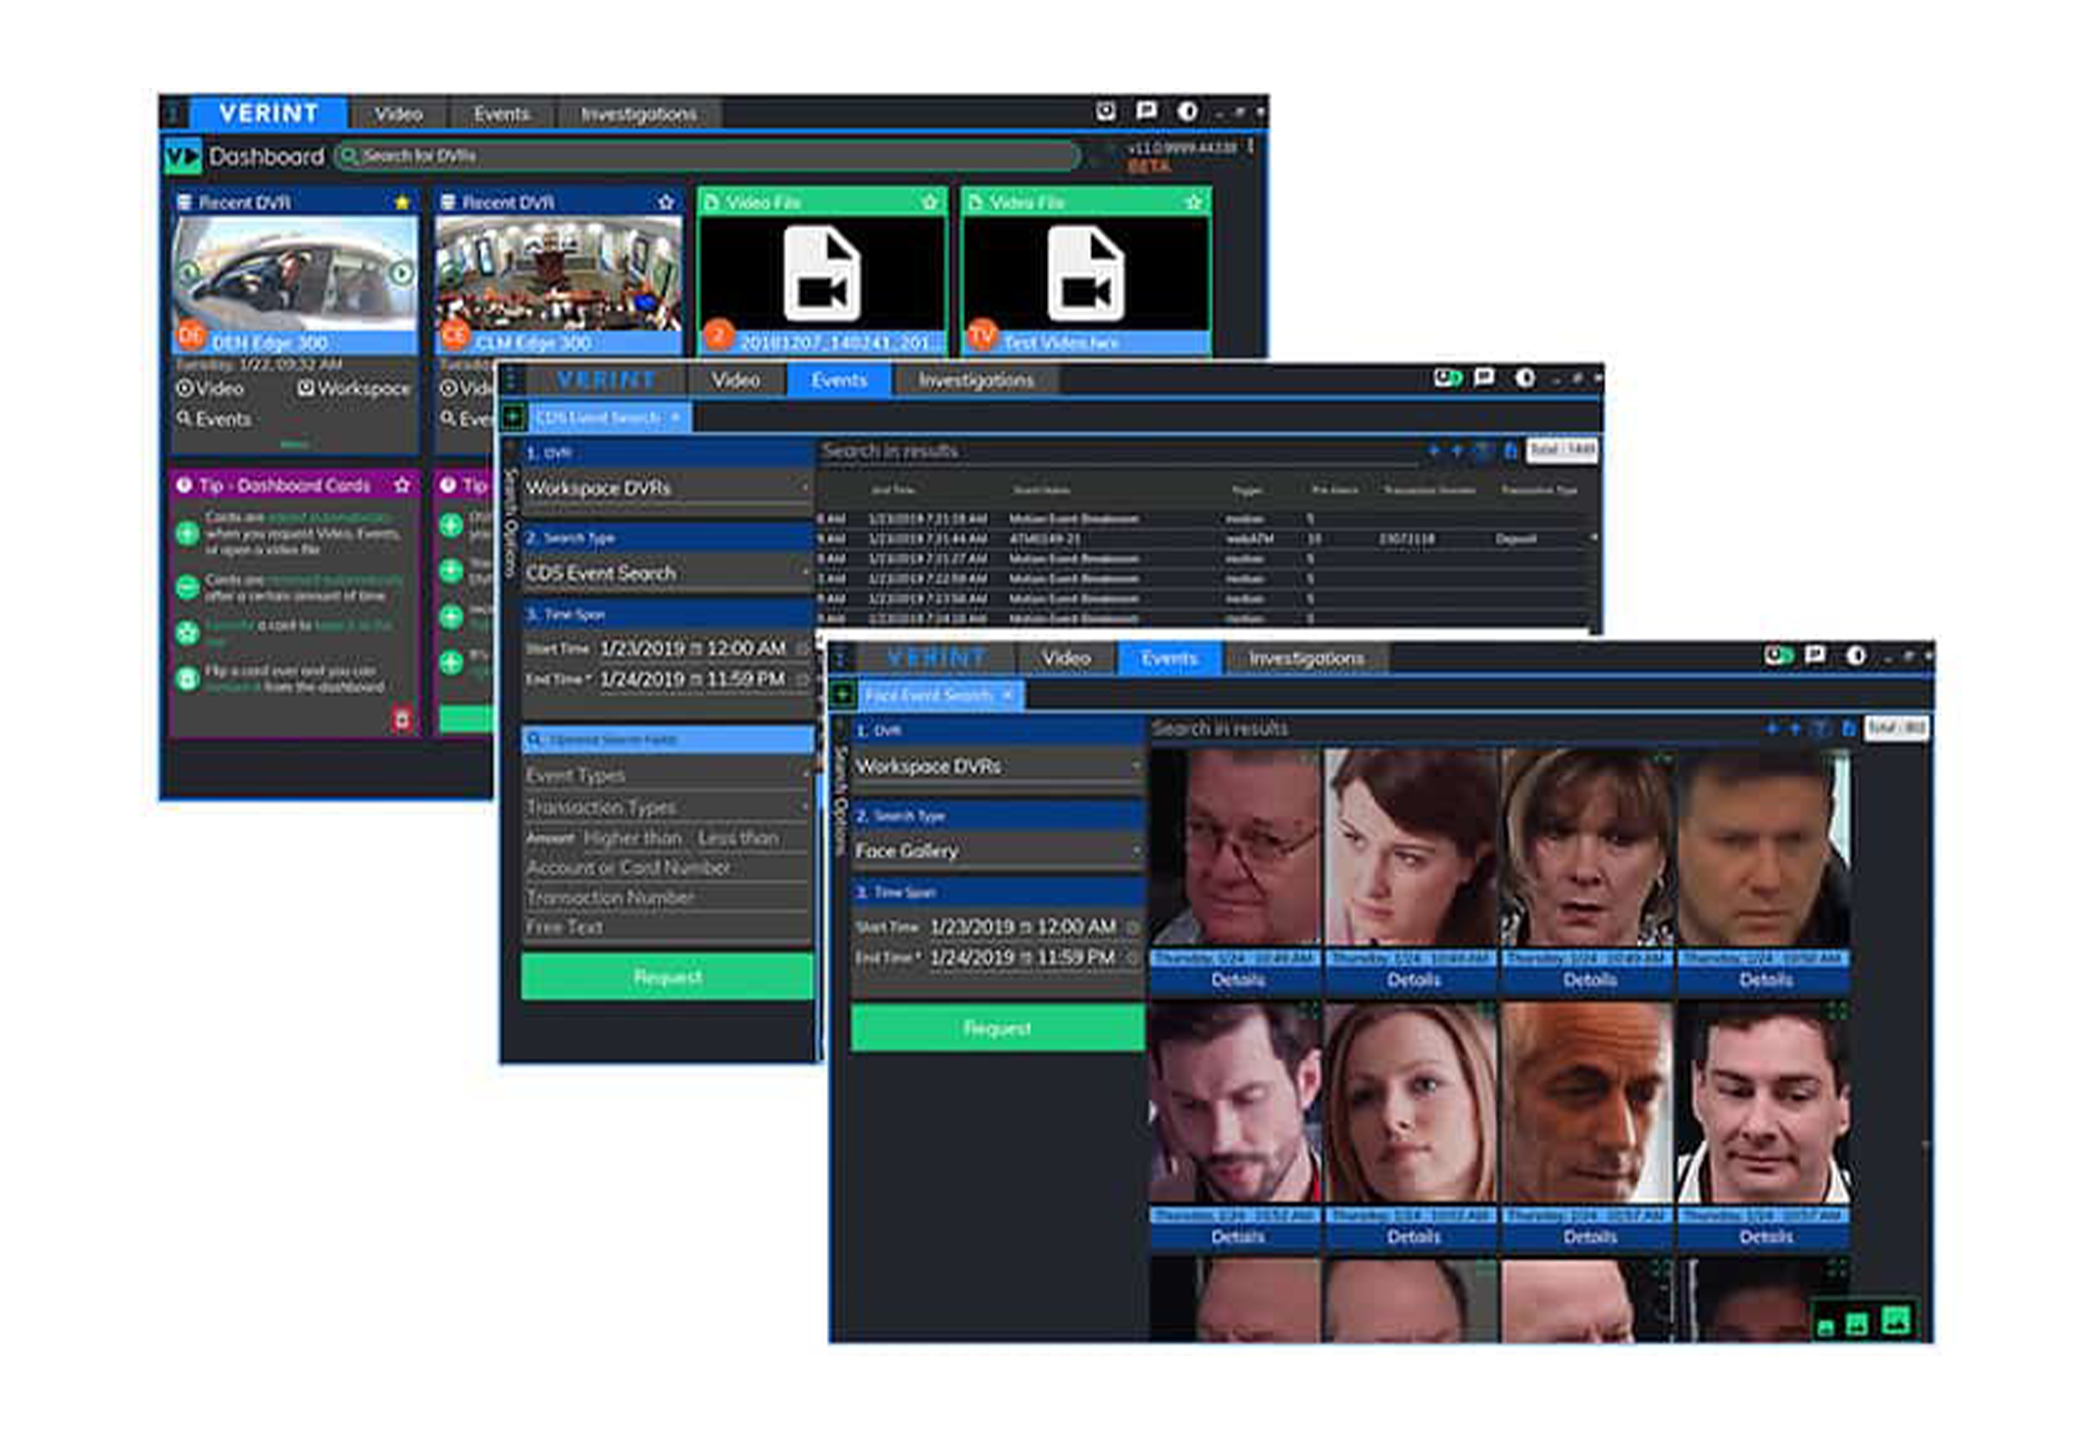Click the chat icon in Dashboard window header
The width and height of the screenshot is (2100, 1444).
coord(1146,111)
